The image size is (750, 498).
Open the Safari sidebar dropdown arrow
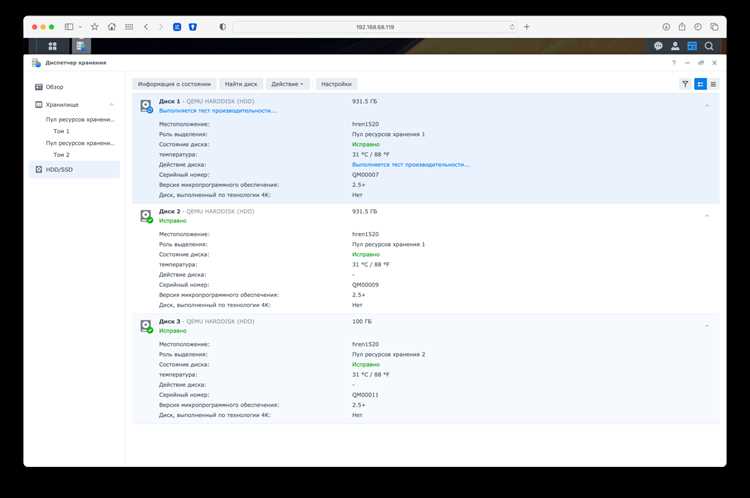80,27
